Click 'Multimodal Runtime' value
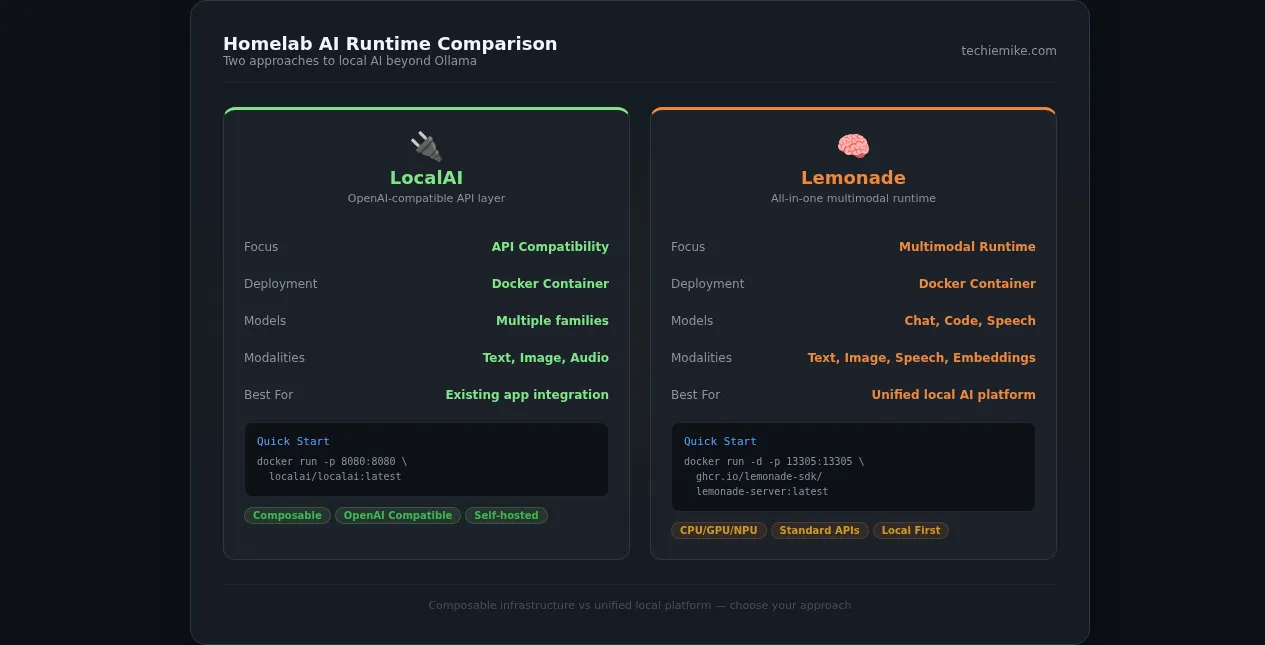The image size is (1265, 645). coord(967,247)
